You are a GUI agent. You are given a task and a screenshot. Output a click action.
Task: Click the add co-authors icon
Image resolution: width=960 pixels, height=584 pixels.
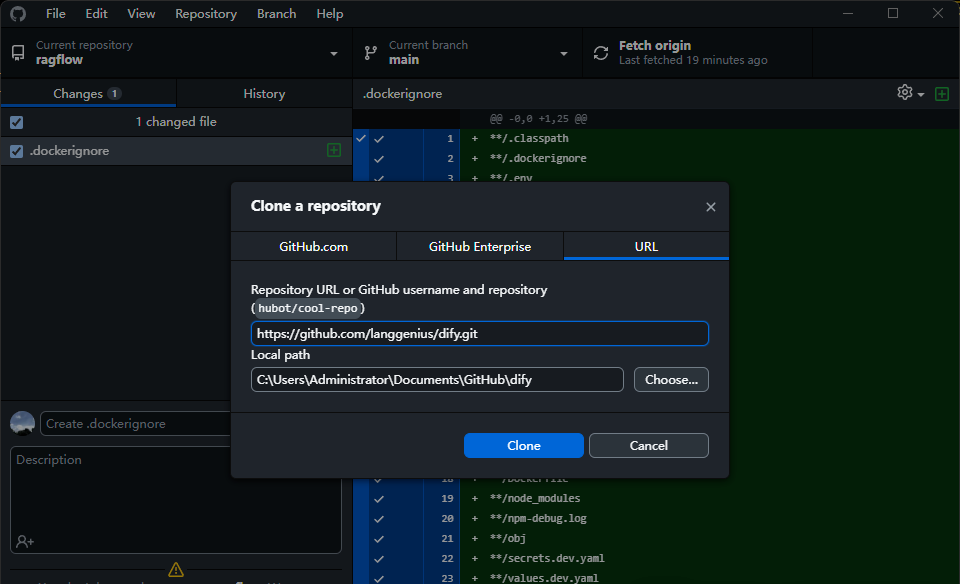[25, 542]
